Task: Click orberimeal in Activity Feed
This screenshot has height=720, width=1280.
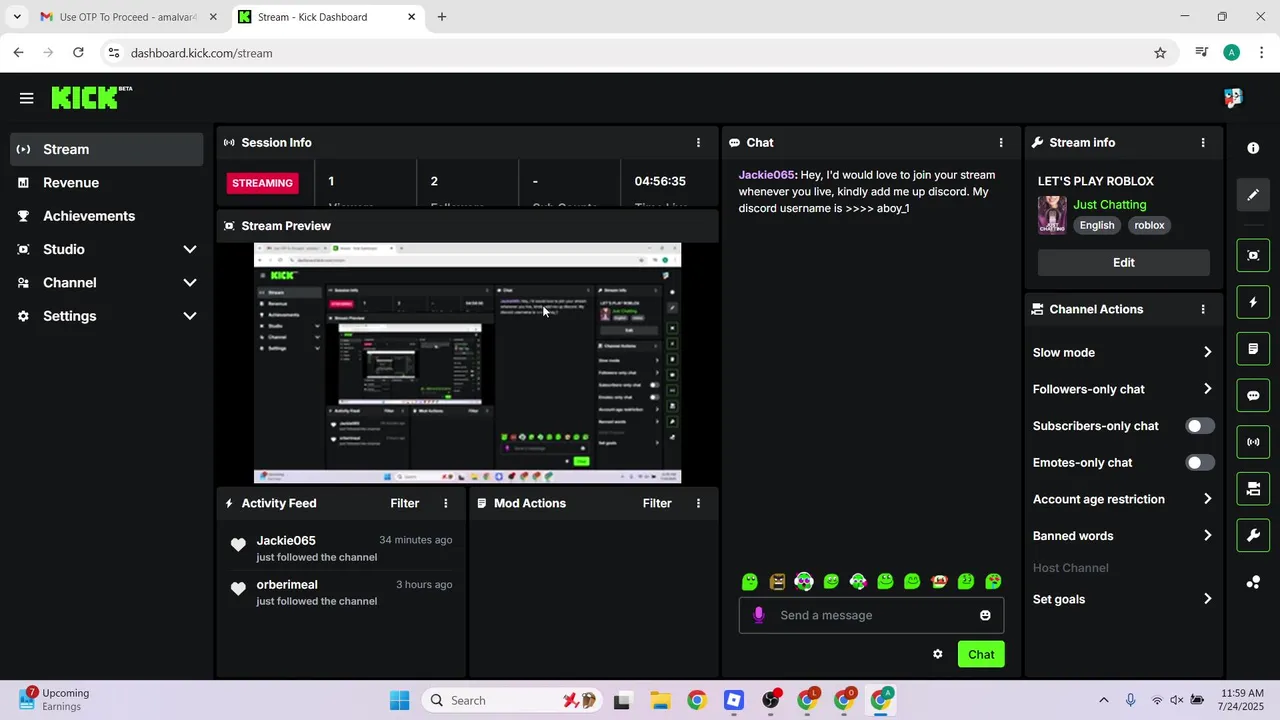Action: 287,585
